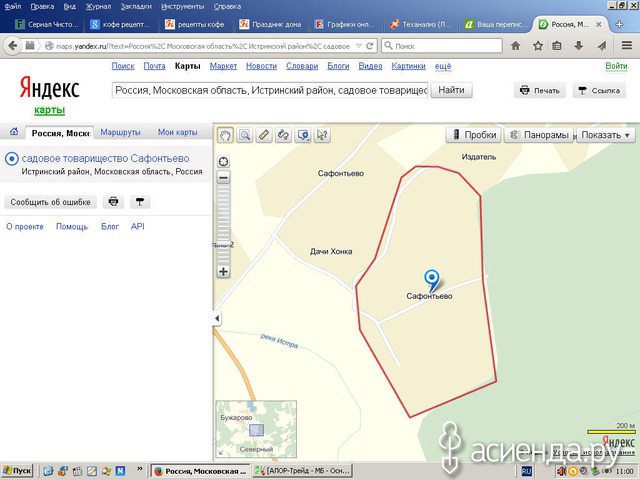Open the Инструменты menu
Screen dimensions: 640x480
coord(183,7)
